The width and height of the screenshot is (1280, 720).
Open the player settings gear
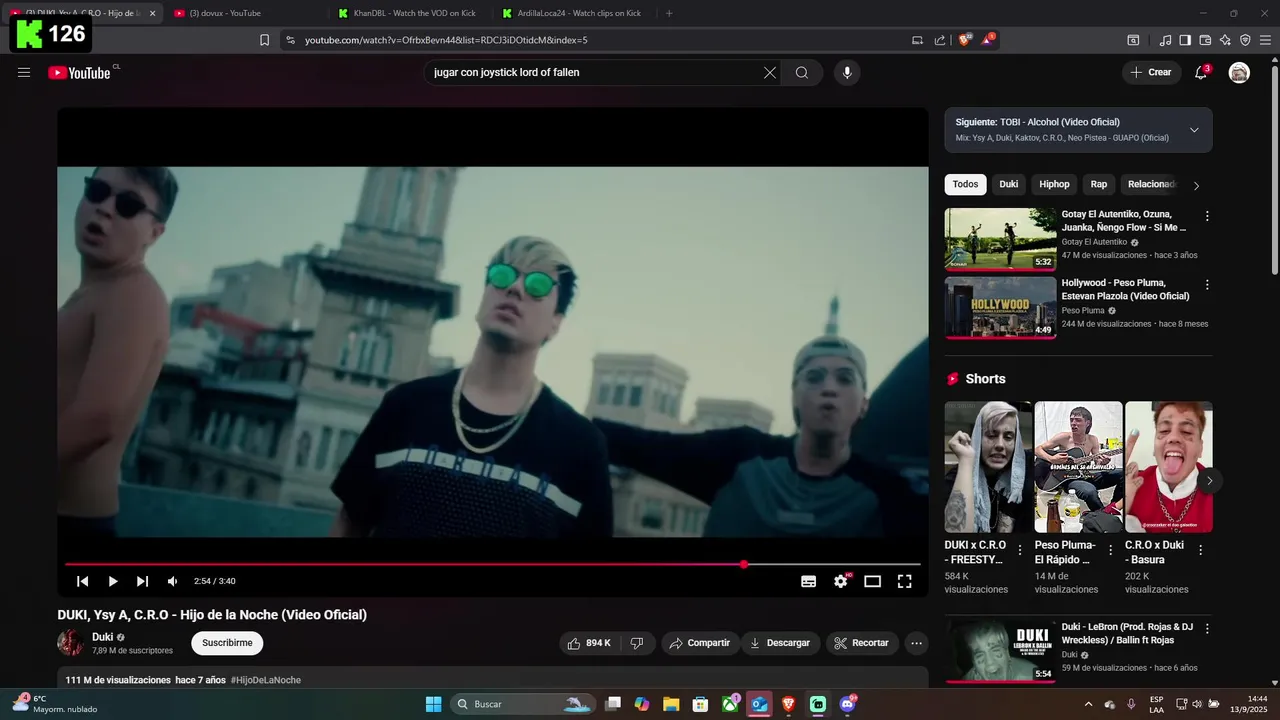(841, 581)
